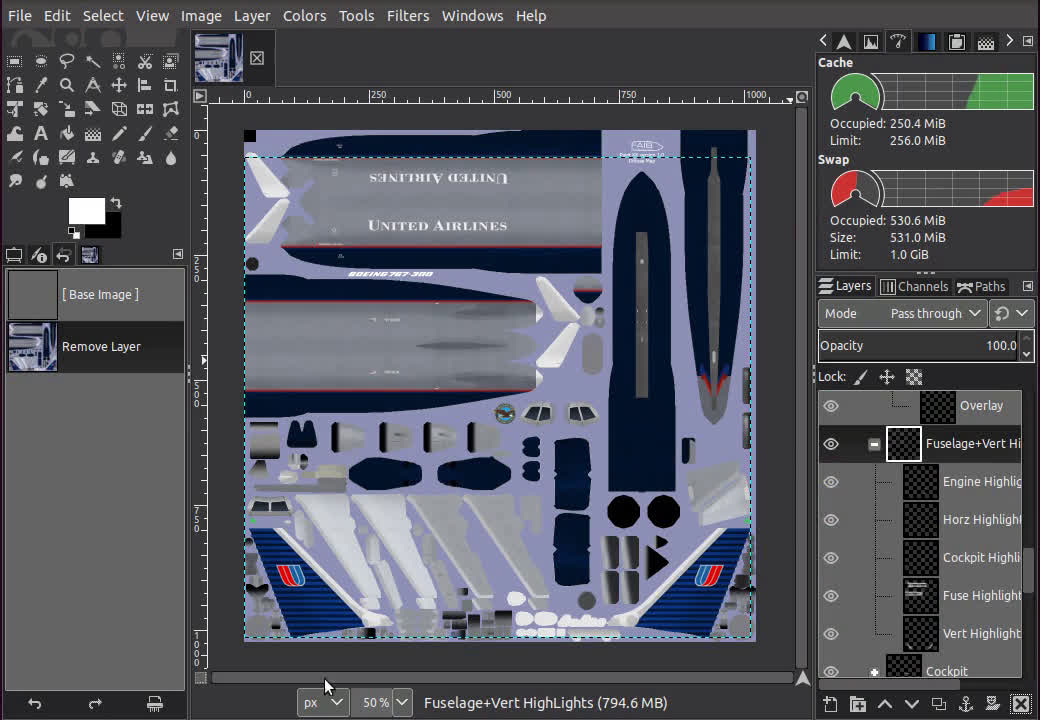Pick the Pencil tool in toolbox
The height and width of the screenshot is (720, 1040).
coord(119,133)
